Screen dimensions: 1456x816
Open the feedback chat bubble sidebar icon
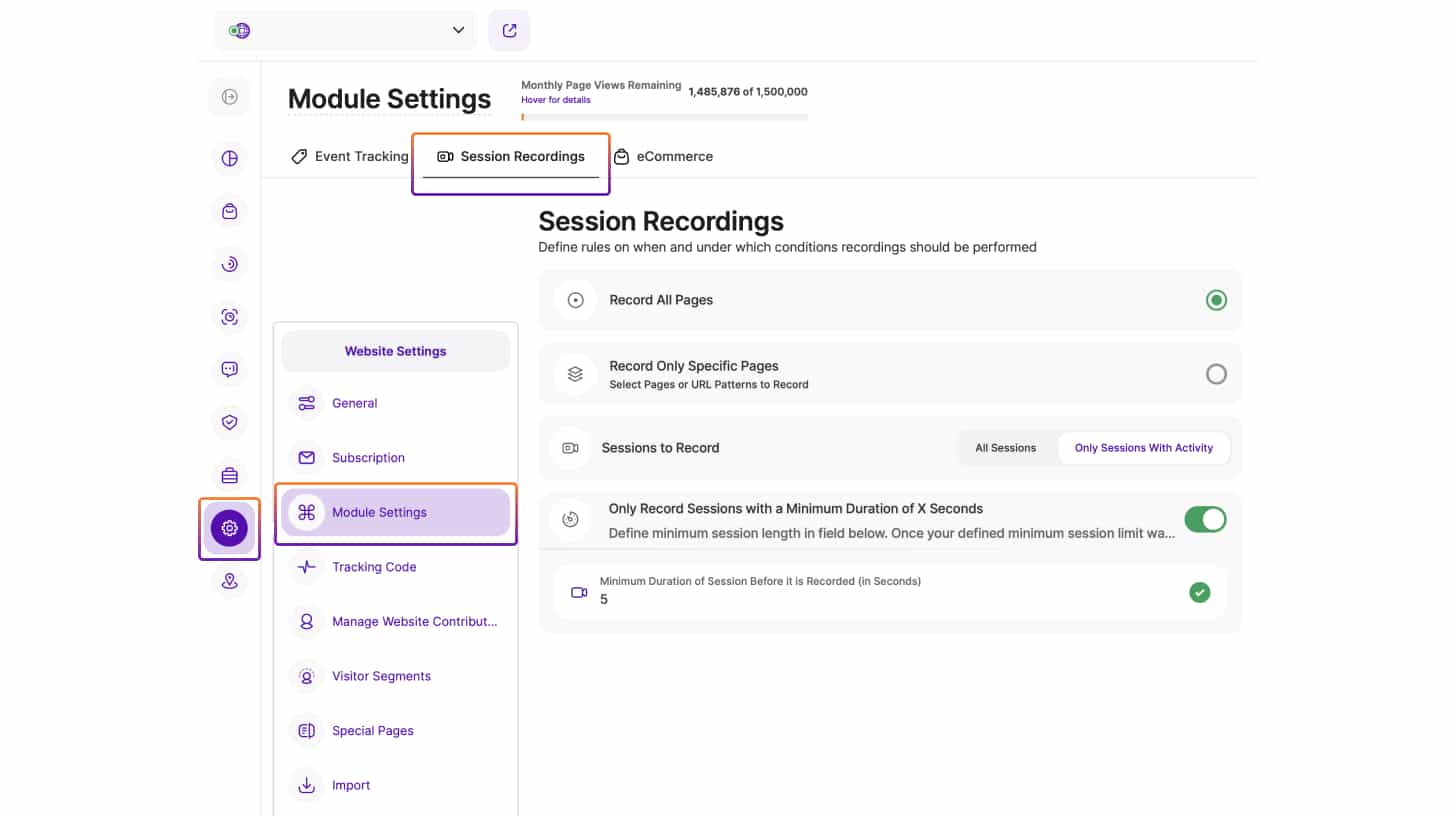point(229,369)
